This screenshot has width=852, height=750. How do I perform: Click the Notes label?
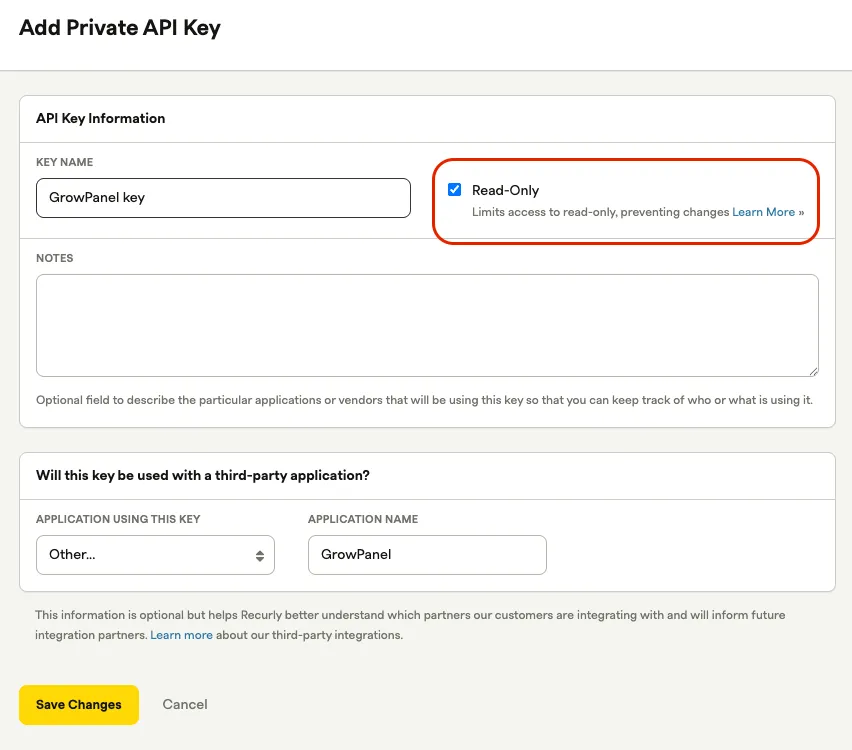[54, 258]
